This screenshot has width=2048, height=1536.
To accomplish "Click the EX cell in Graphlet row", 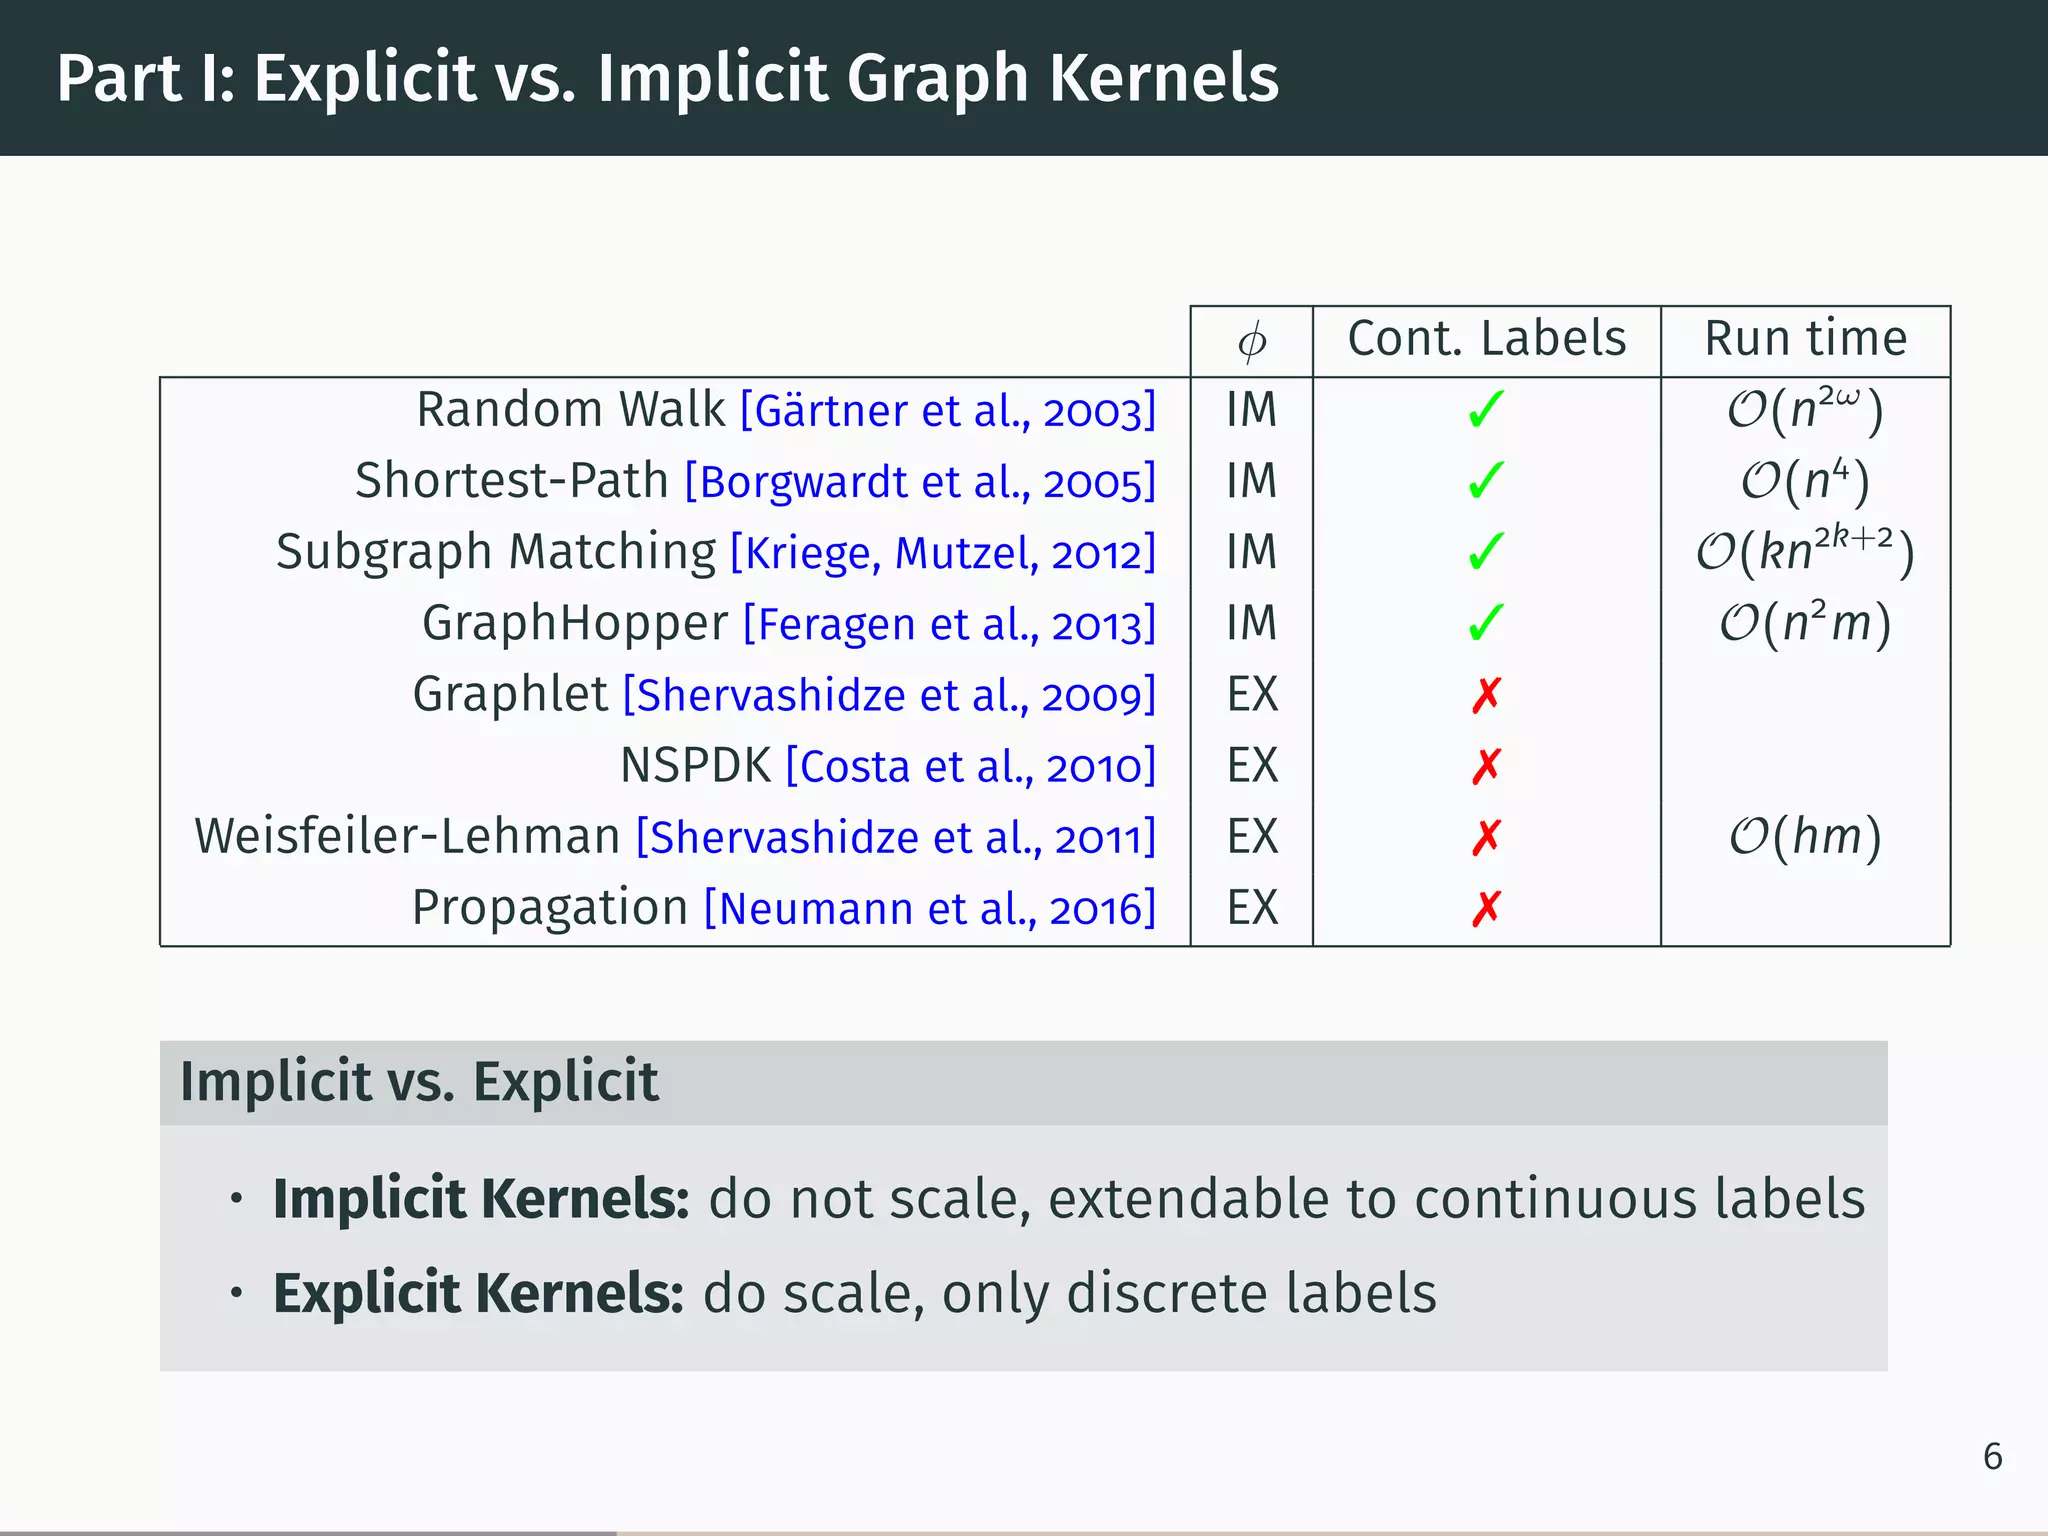I will coord(1252,694).
